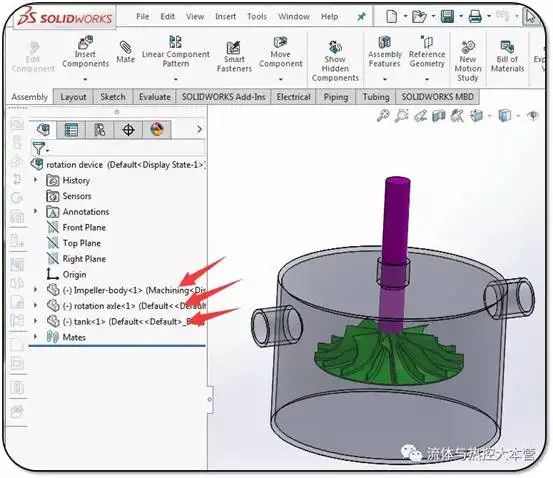553x478 pixels.
Task: Click Section View icon in view toolbar
Action: click(438, 115)
